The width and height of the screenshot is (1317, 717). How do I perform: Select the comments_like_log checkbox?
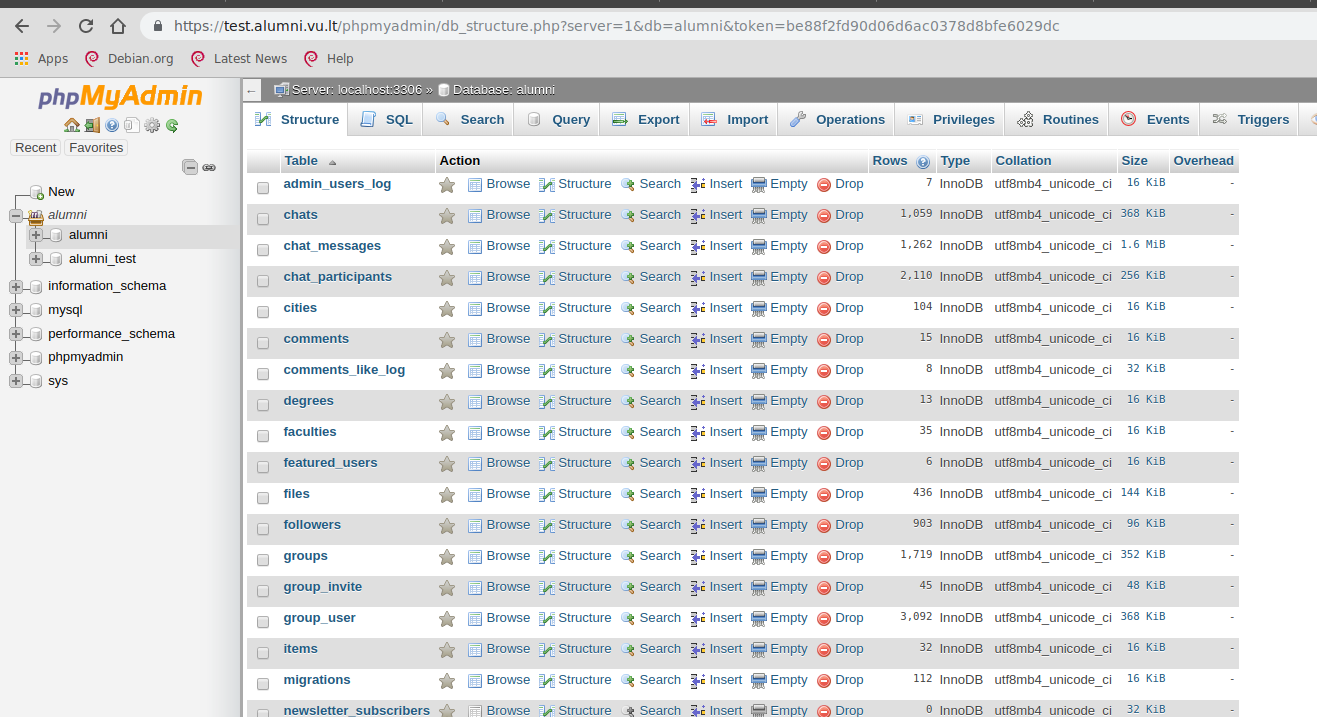pos(263,373)
